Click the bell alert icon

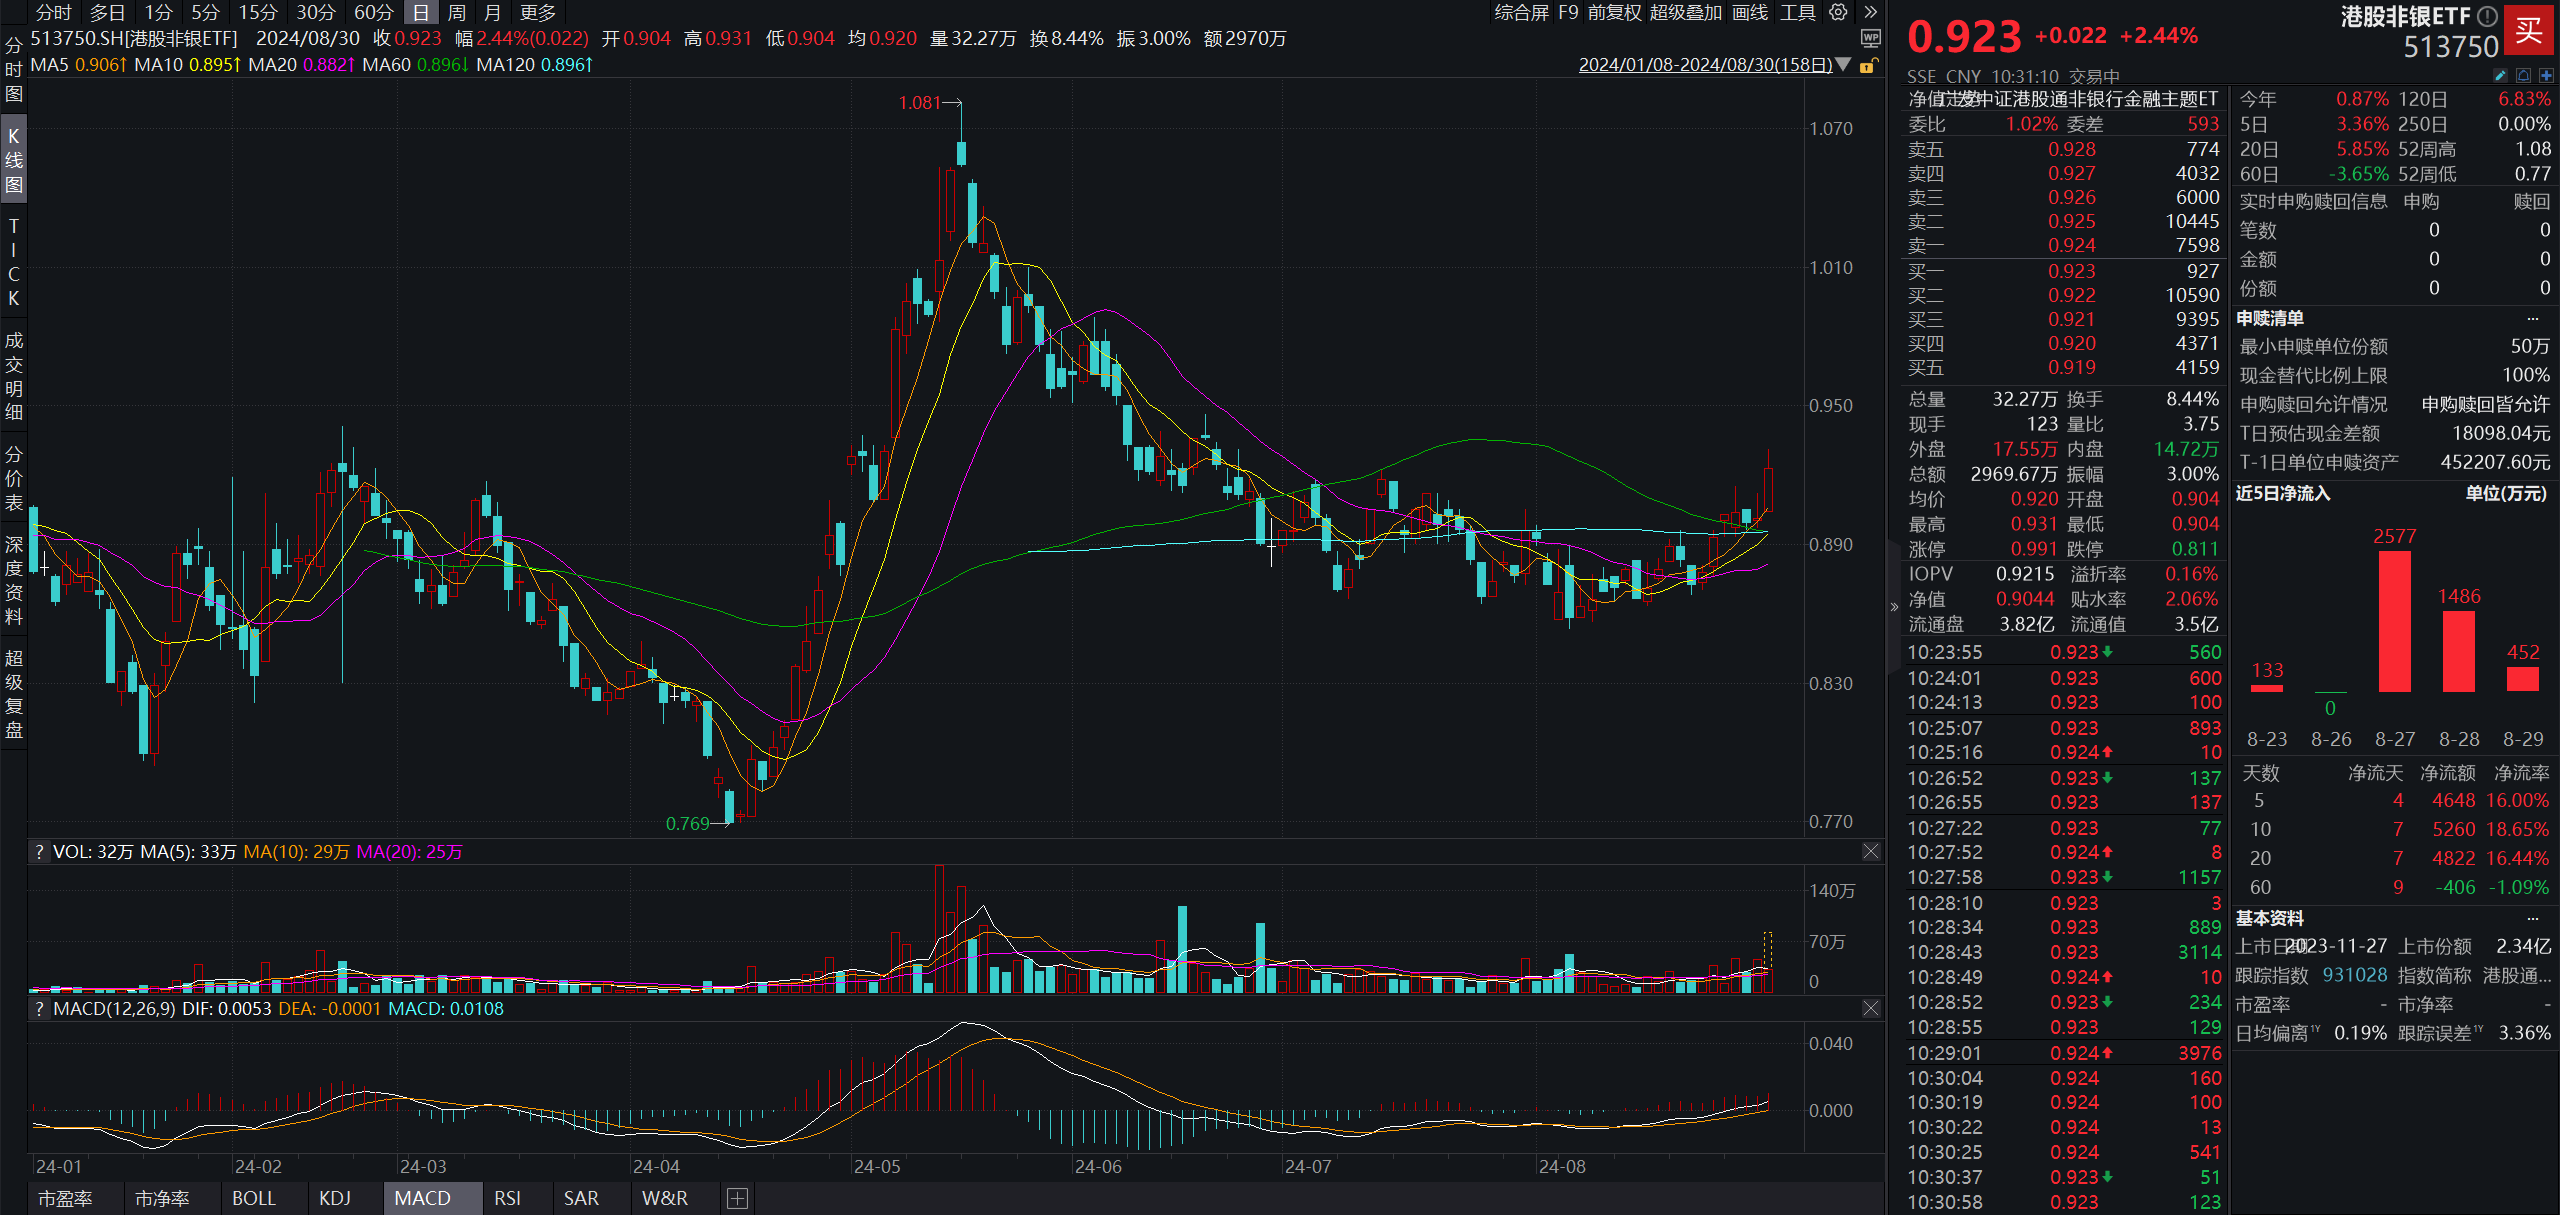[x=2523, y=75]
